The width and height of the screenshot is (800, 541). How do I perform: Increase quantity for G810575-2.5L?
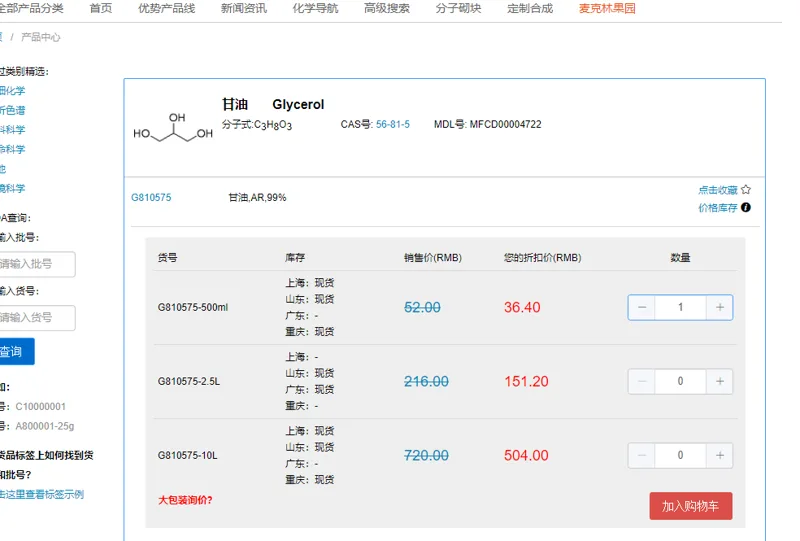click(719, 381)
